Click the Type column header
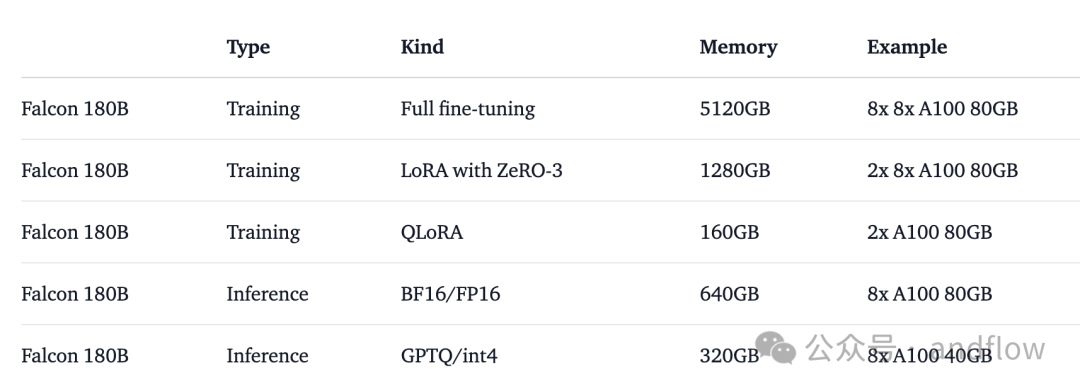The image size is (1080, 392). (x=248, y=47)
